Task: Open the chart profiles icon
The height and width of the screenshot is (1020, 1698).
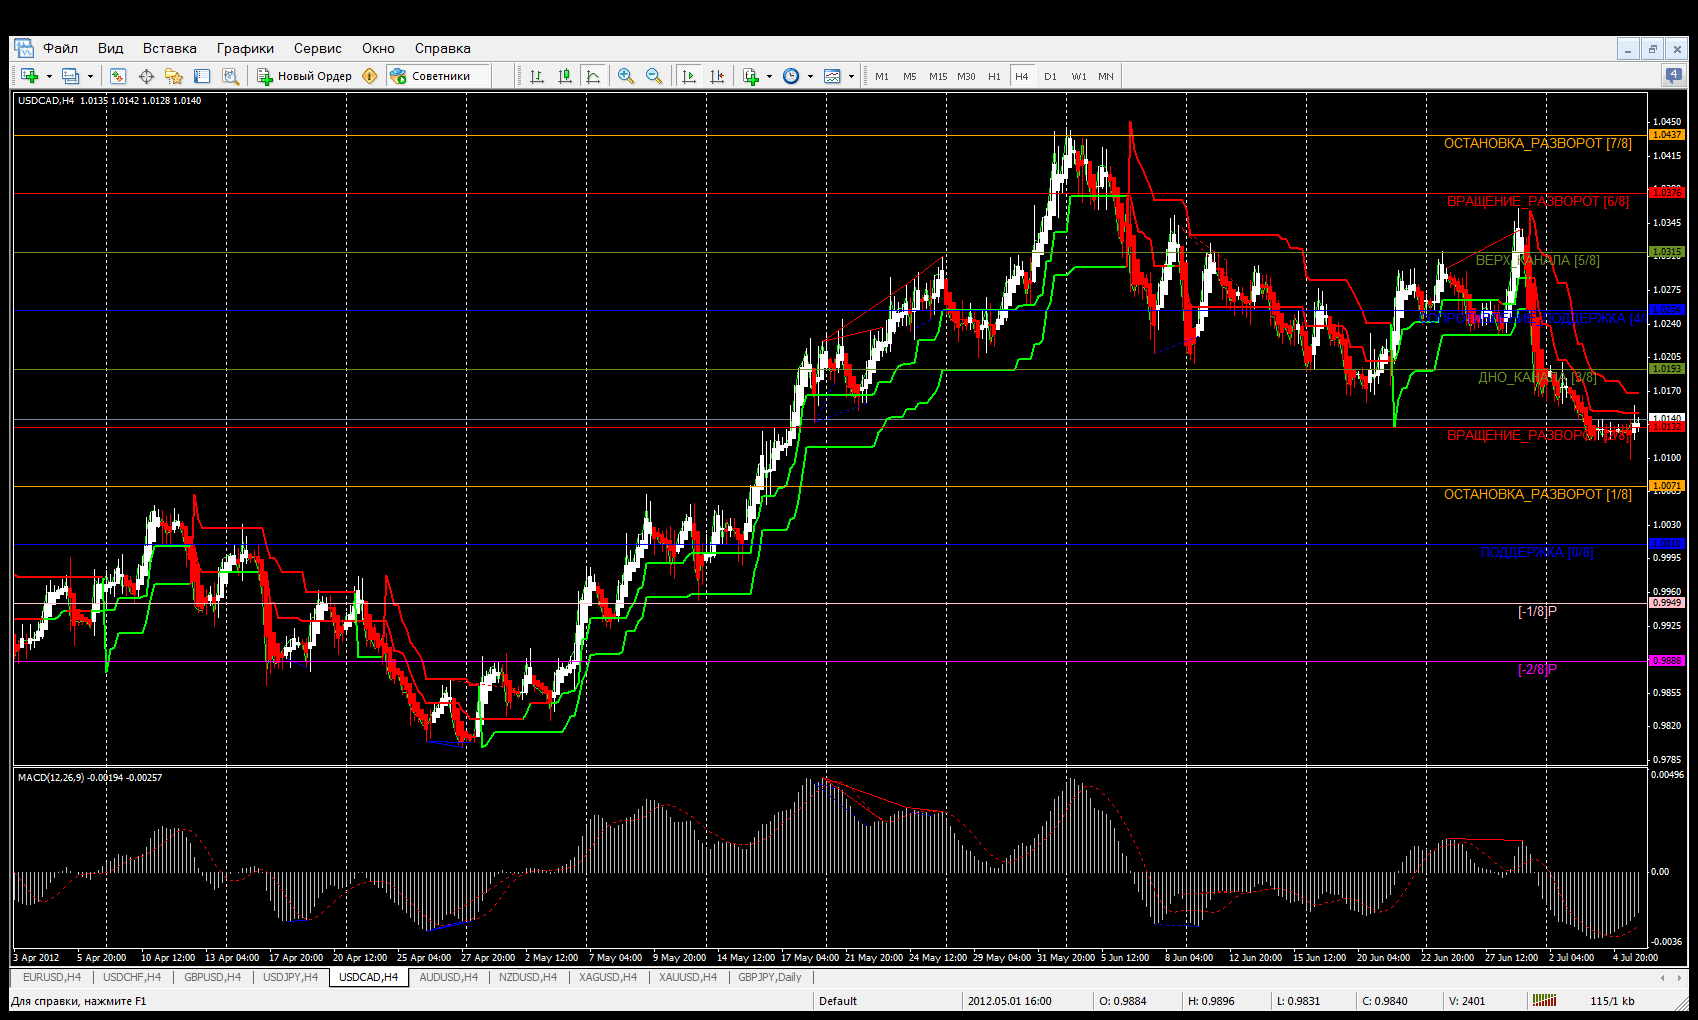Action: point(70,76)
